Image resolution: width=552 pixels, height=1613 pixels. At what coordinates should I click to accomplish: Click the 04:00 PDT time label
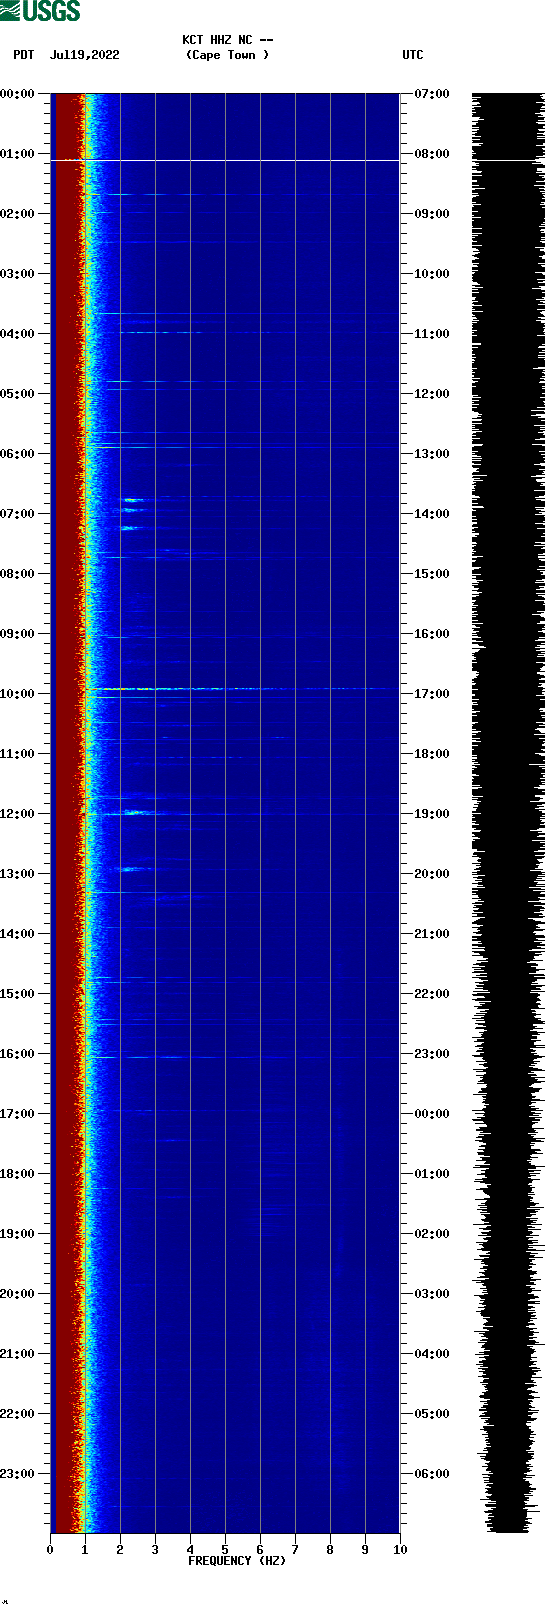pyautogui.click(x=18, y=334)
